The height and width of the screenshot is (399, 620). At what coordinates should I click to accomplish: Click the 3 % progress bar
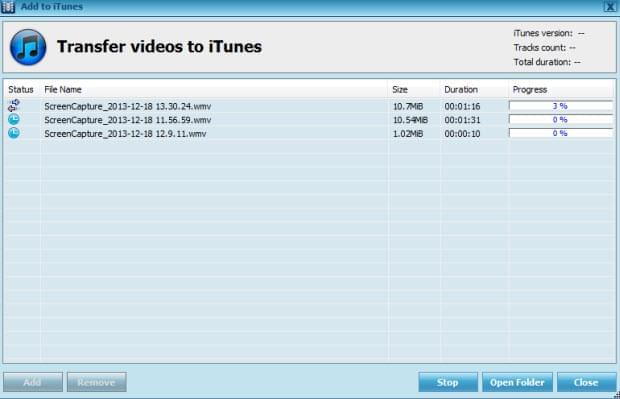(560, 106)
